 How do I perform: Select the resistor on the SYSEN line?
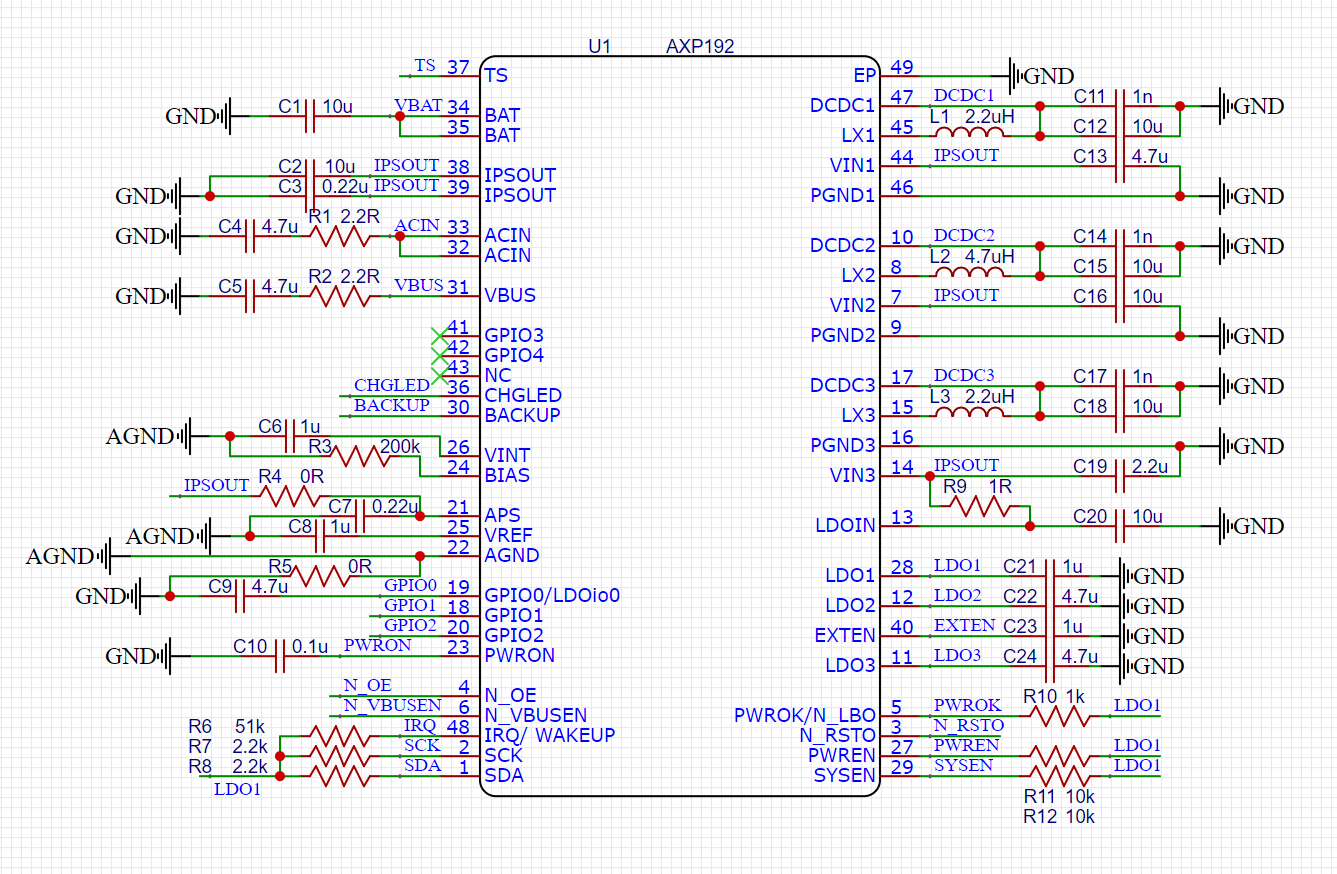point(1060,776)
